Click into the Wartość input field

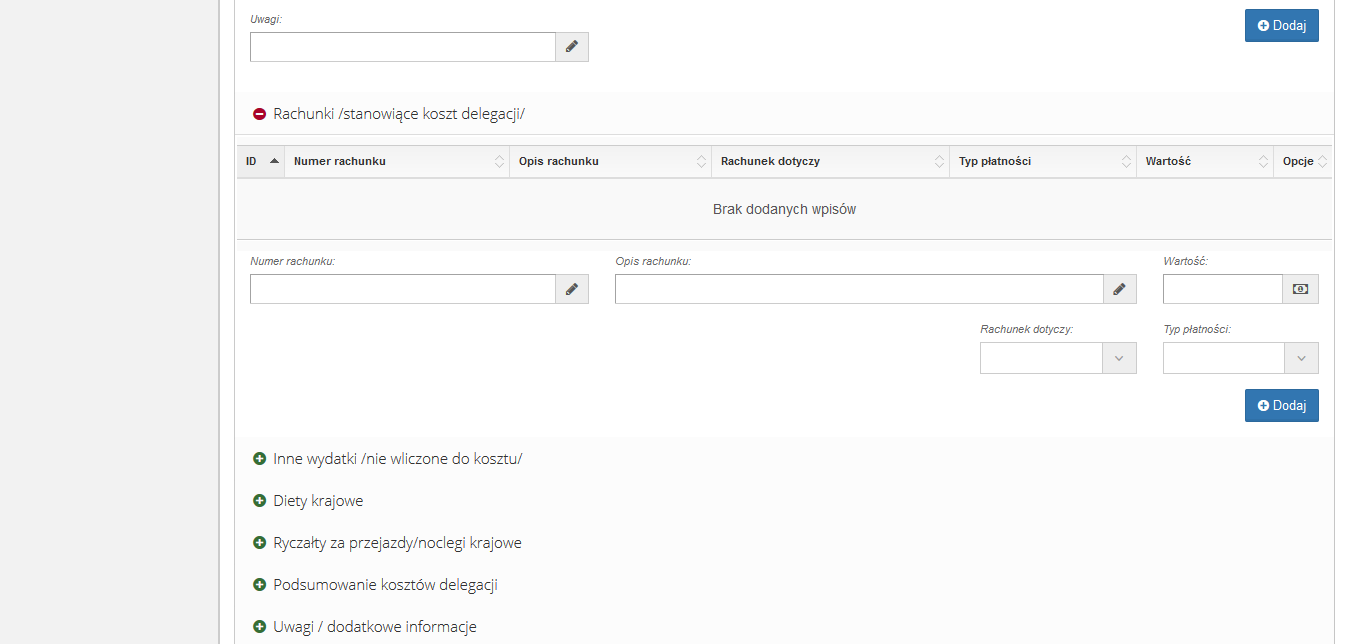click(x=1222, y=289)
